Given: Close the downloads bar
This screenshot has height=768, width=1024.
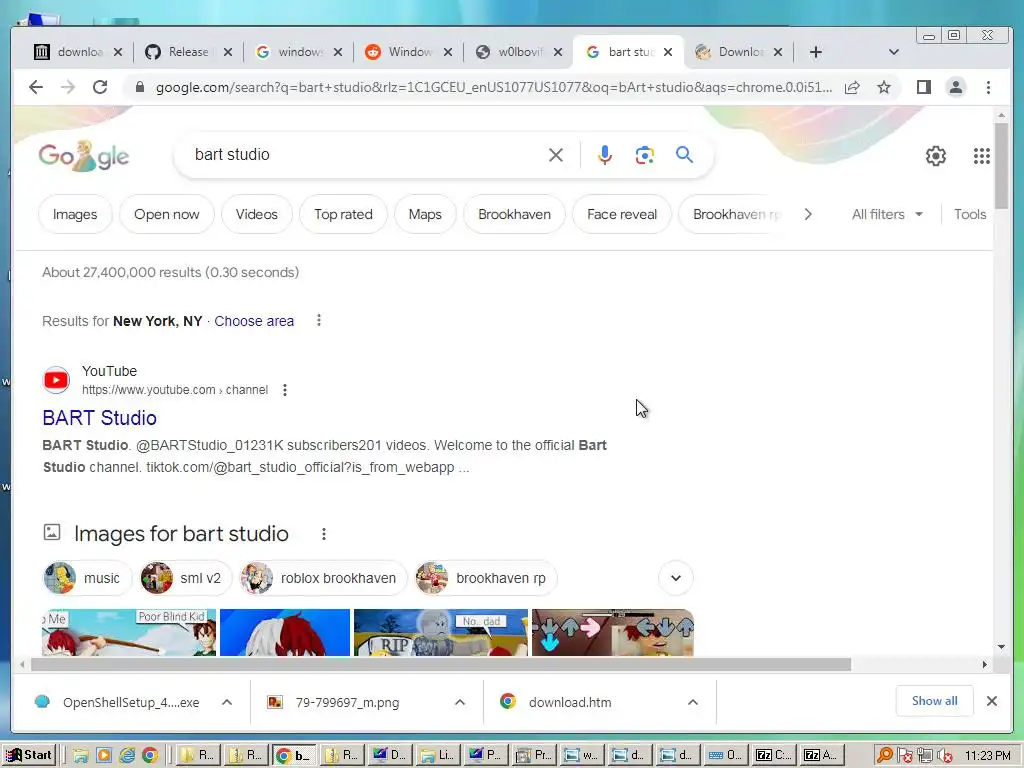Looking at the screenshot, I should pos(991,701).
